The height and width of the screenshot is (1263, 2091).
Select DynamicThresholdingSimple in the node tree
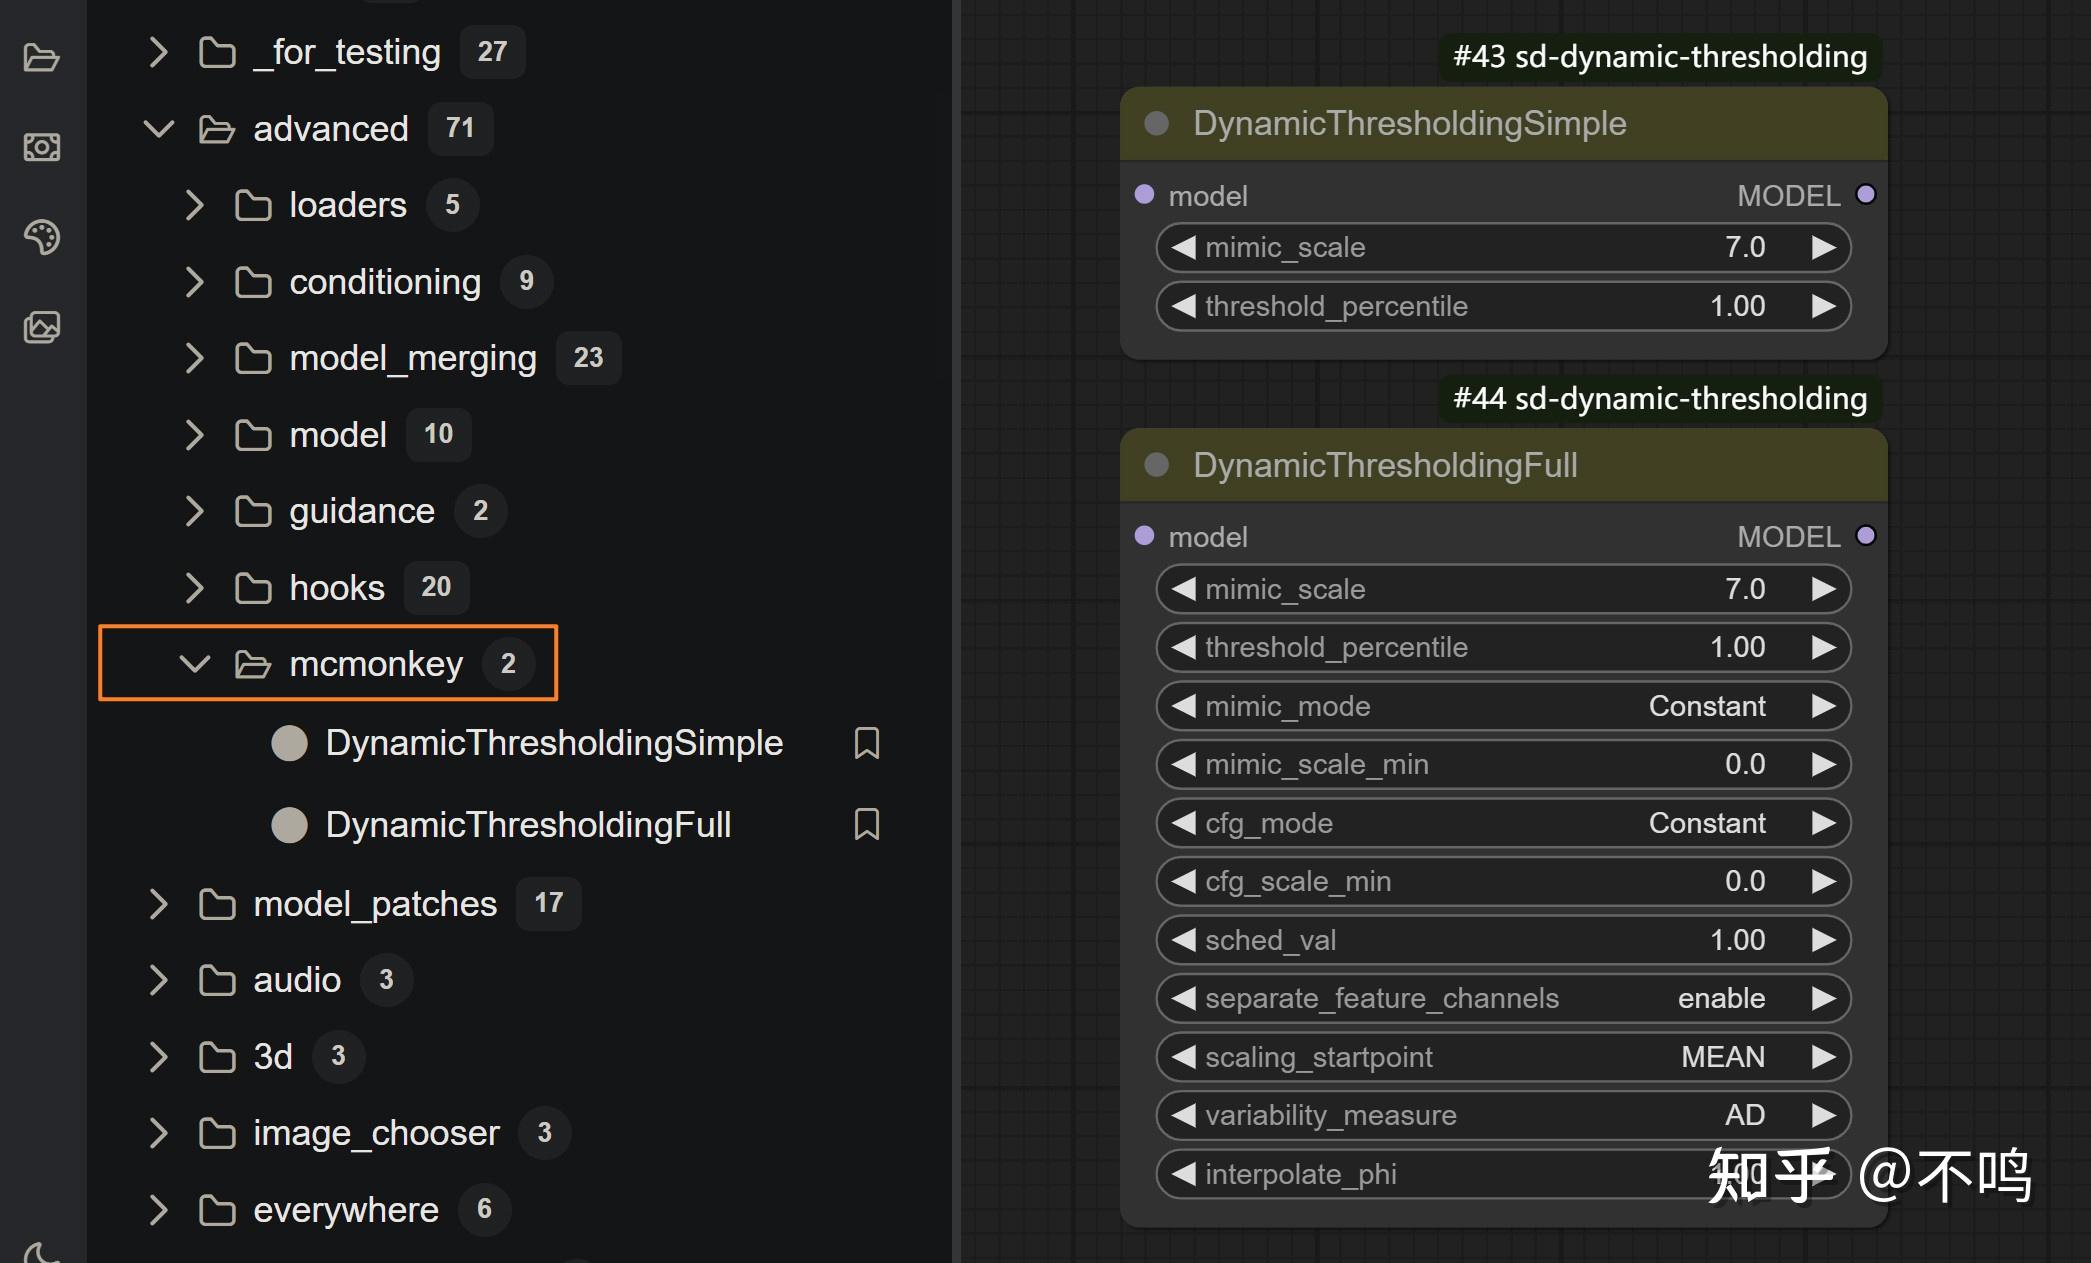(x=553, y=743)
